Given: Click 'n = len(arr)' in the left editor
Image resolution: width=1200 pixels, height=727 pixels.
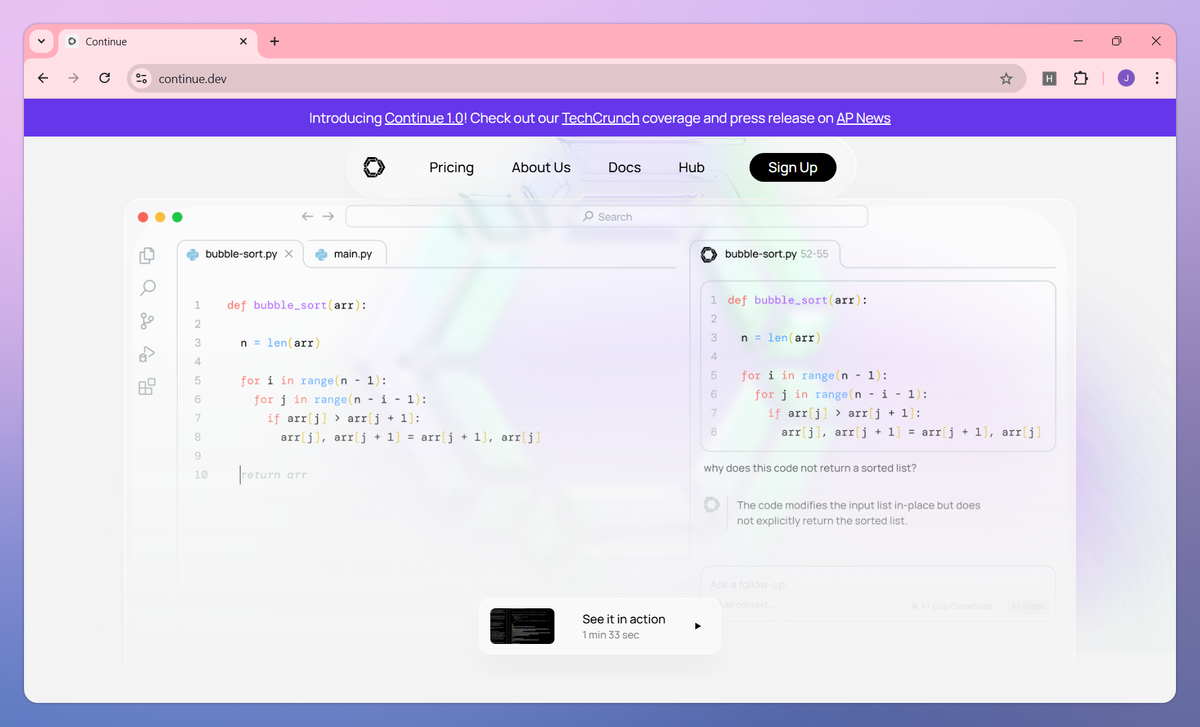Looking at the screenshot, I should [x=280, y=343].
